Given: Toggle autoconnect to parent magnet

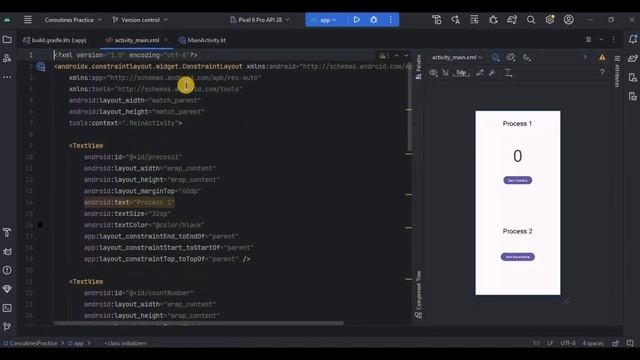Looking at the screenshot, I should pyautogui.click(x=445, y=73).
